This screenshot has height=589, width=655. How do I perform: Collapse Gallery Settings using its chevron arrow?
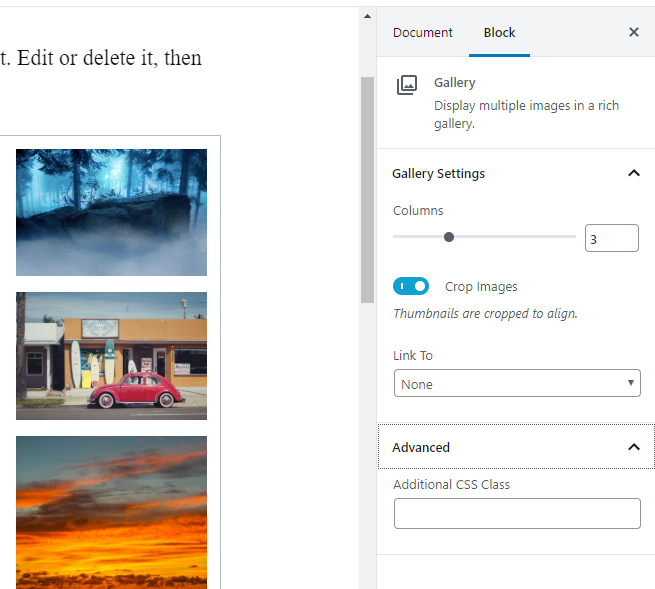click(x=633, y=173)
